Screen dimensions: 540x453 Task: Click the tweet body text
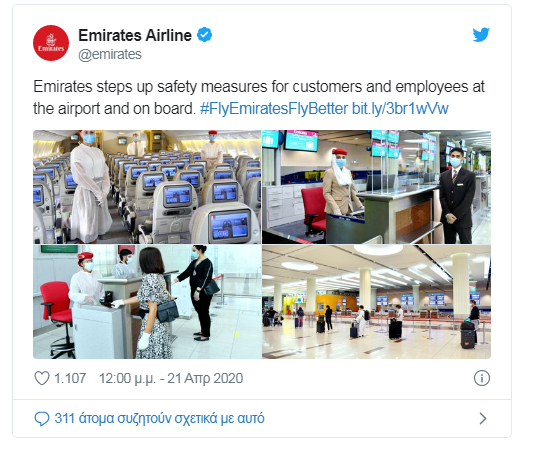(259, 97)
